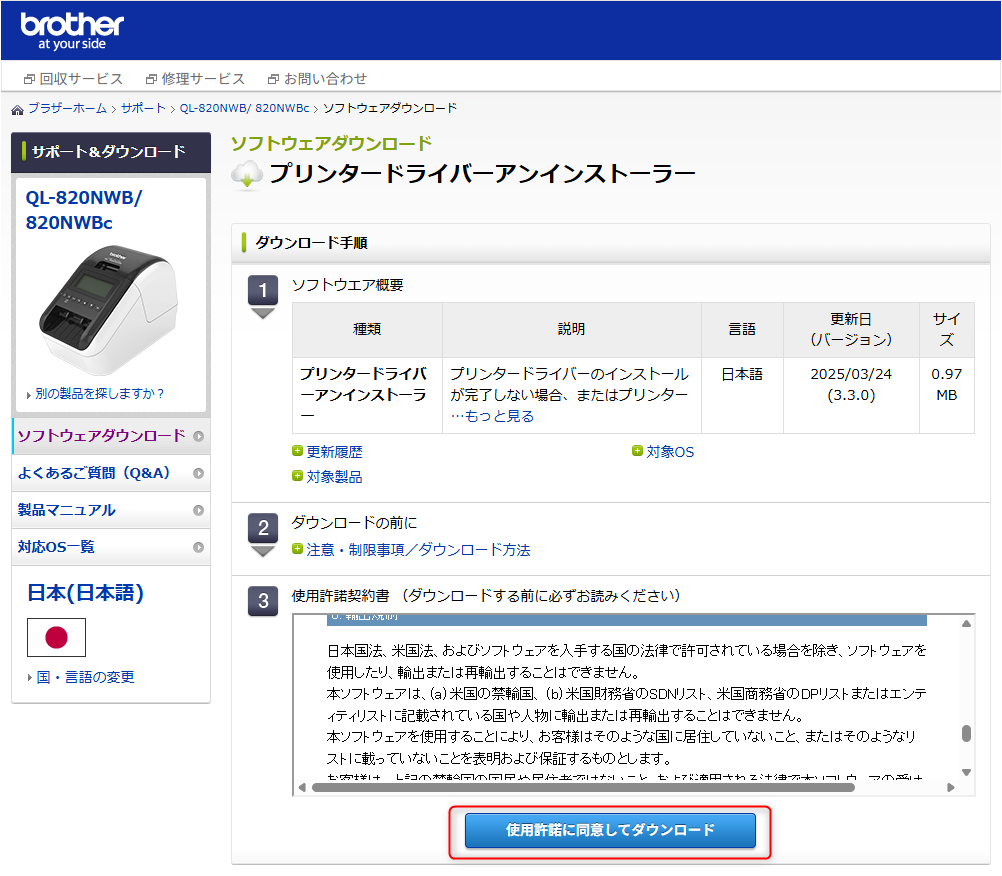The image size is (1002, 876).
Task: Go to ブラザーホーム breadcrumb link
Action: [67, 108]
